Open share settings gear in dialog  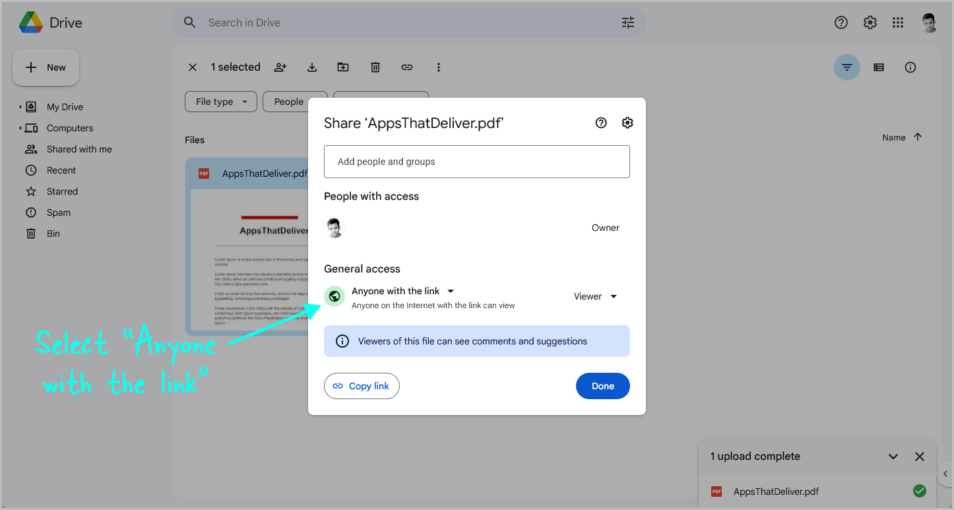(x=627, y=123)
